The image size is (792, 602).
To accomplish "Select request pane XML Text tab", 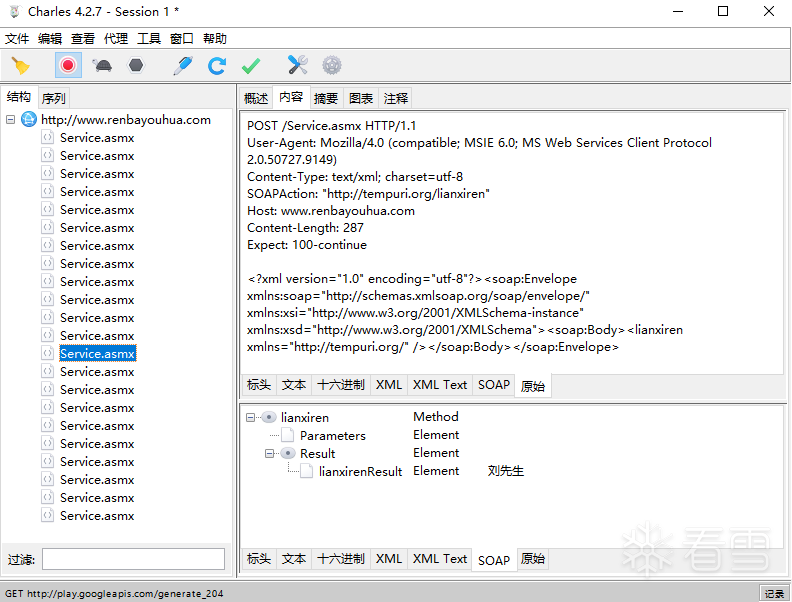I will click(x=440, y=385).
